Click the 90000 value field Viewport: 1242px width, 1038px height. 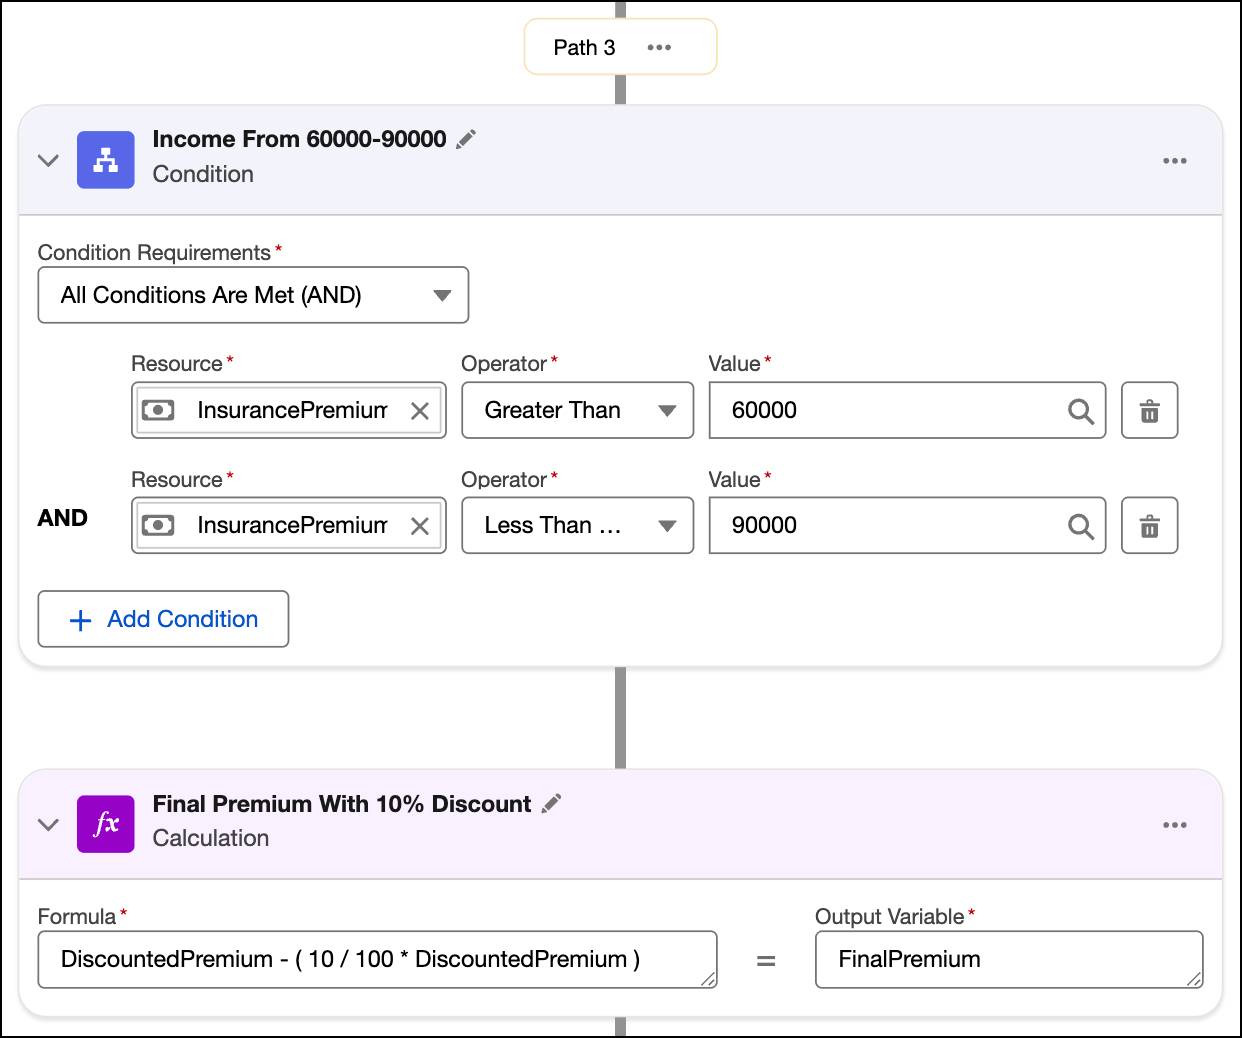coord(907,525)
